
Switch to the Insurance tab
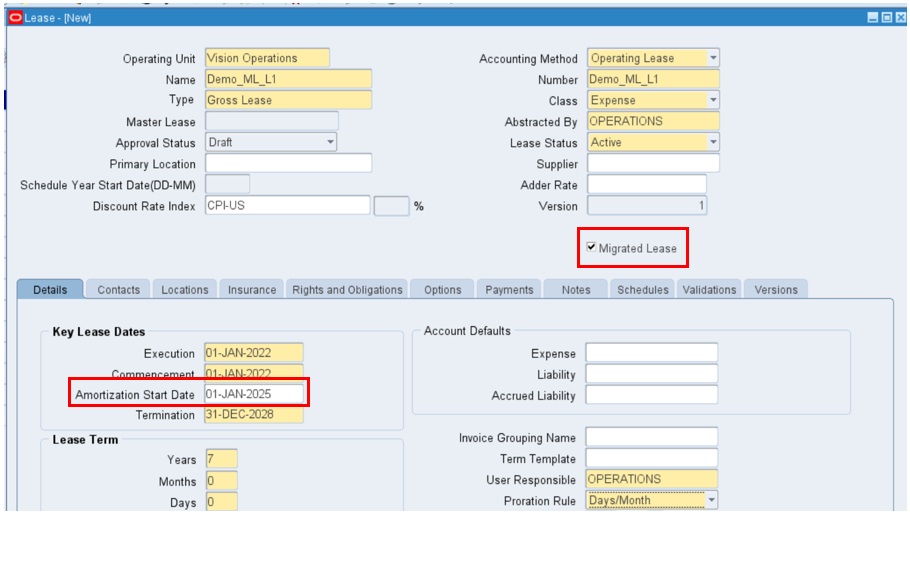[x=252, y=290]
